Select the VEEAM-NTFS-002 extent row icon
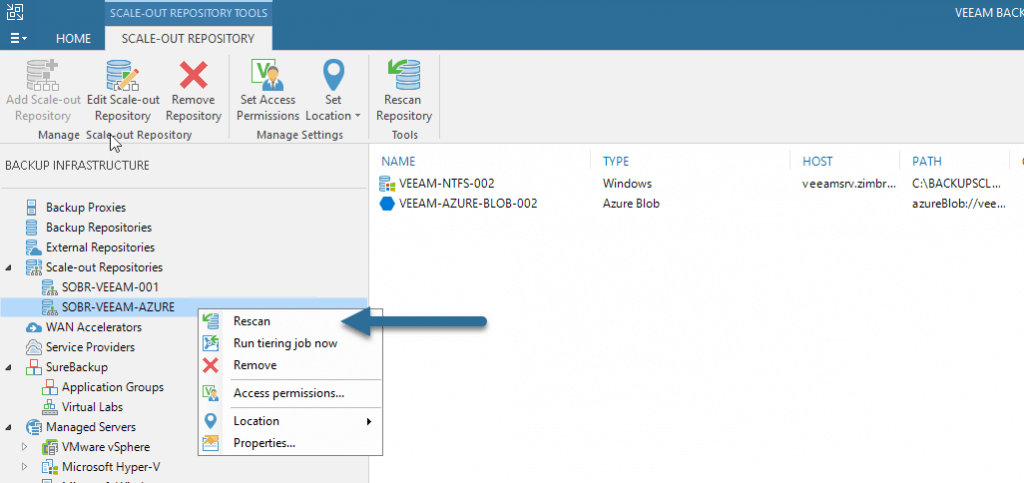Image resolution: width=1024 pixels, height=483 pixels. [x=387, y=183]
